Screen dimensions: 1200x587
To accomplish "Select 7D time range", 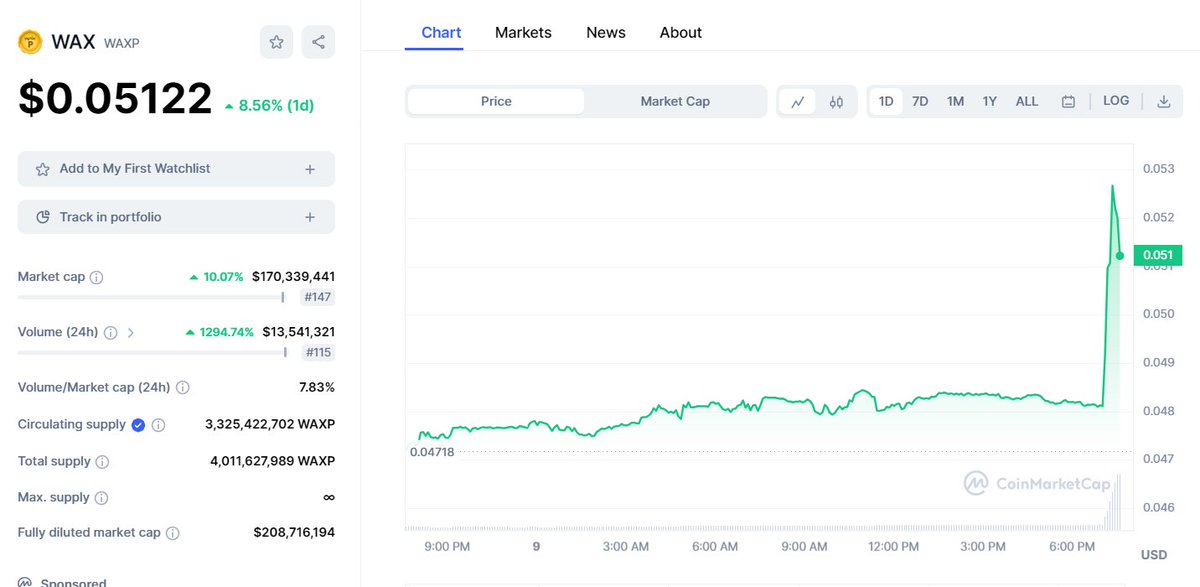I will [x=920, y=101].
